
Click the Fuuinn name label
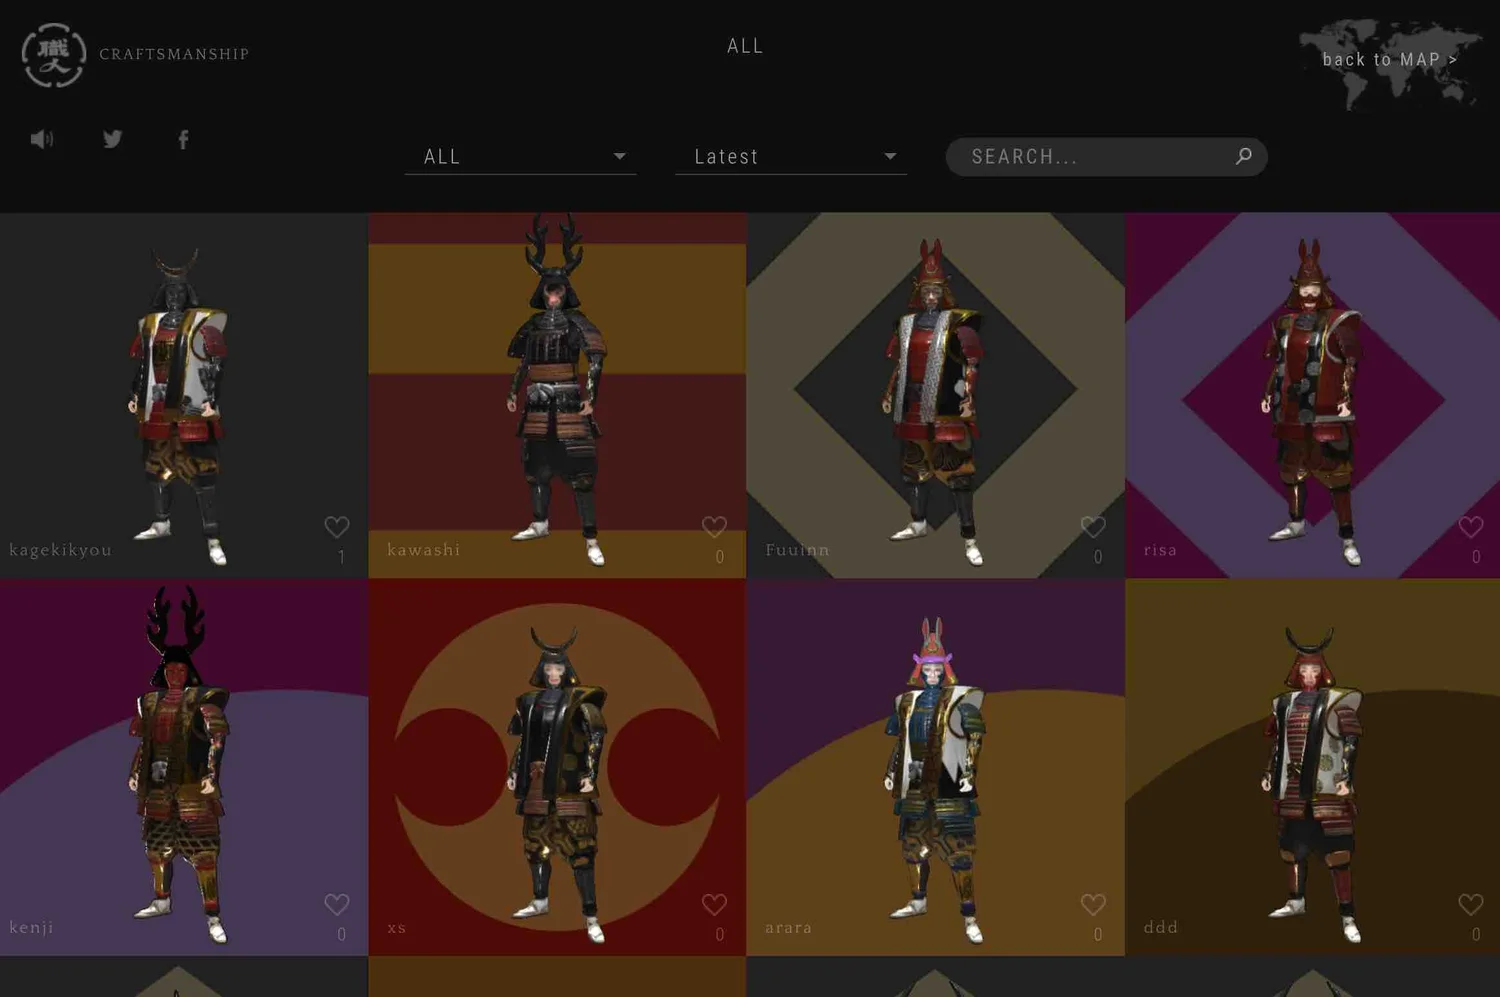click(797, 550)
